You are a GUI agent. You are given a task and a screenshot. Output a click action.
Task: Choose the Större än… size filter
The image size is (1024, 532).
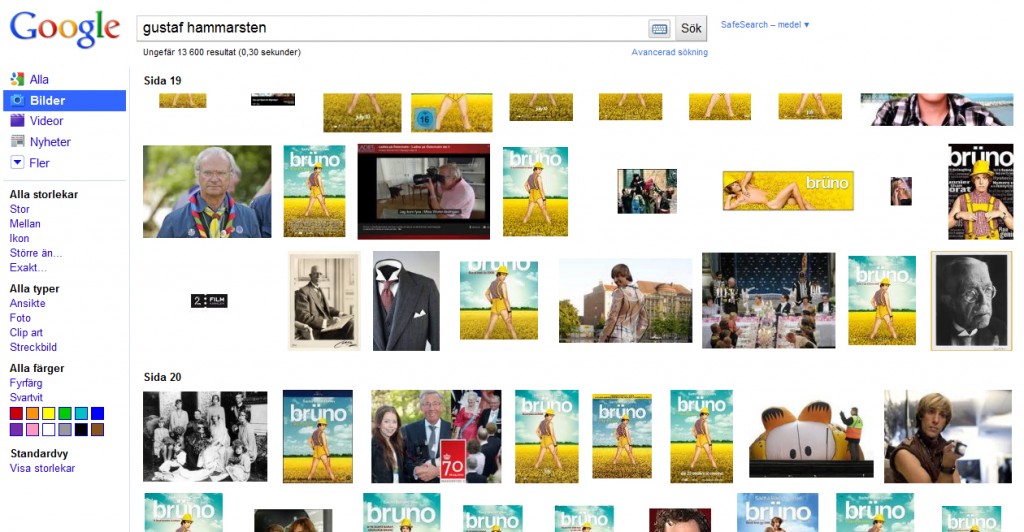[x=36, y=253]
